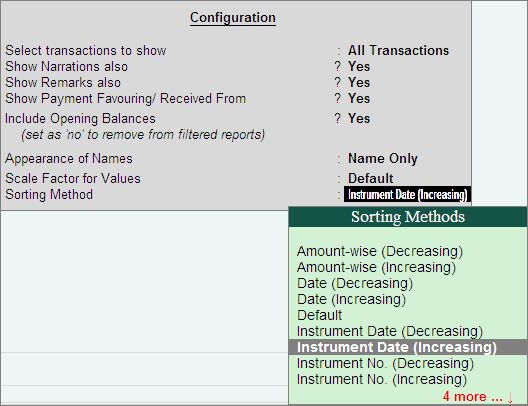Toggle Show Narrations also Yes value
Image resolution: width=528 pixels, height=406 pixels.
[x=359, y=67]
